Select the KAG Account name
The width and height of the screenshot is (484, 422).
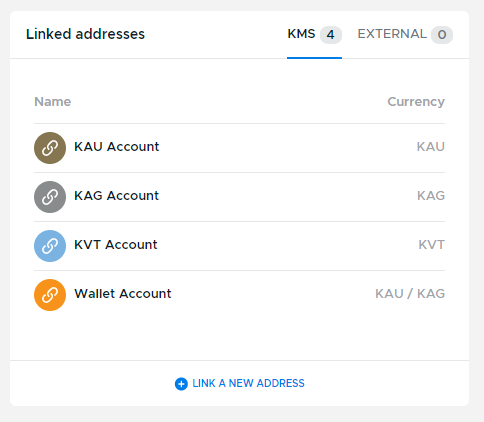116,196
